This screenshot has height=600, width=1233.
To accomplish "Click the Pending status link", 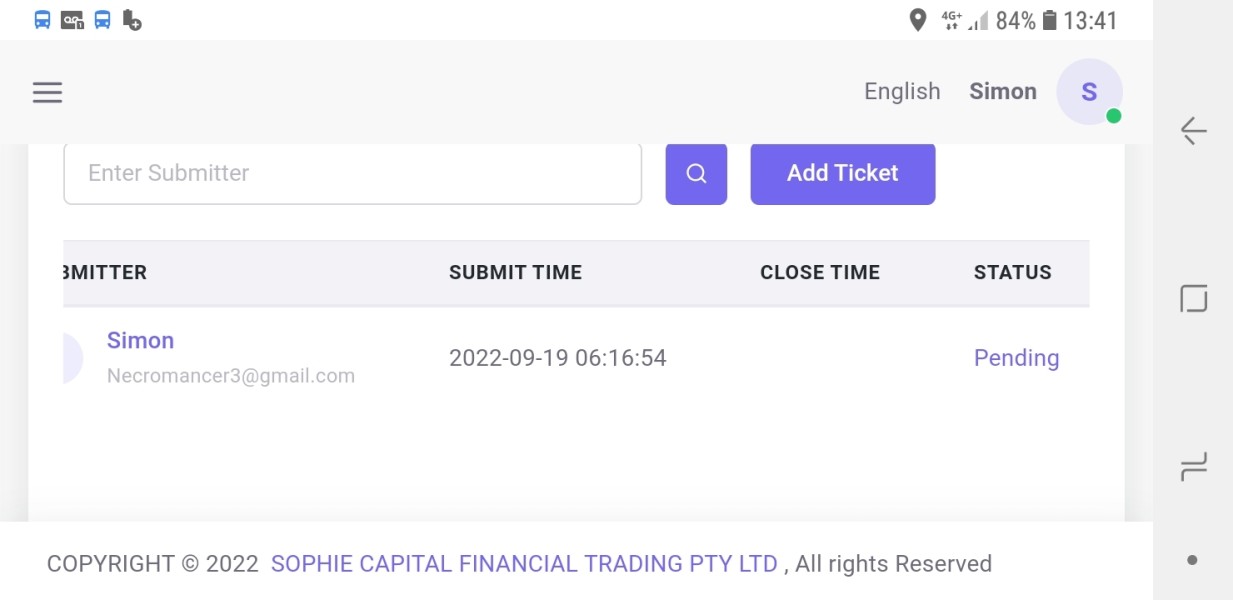I will pyautogui.click(x=1016, y=358).
